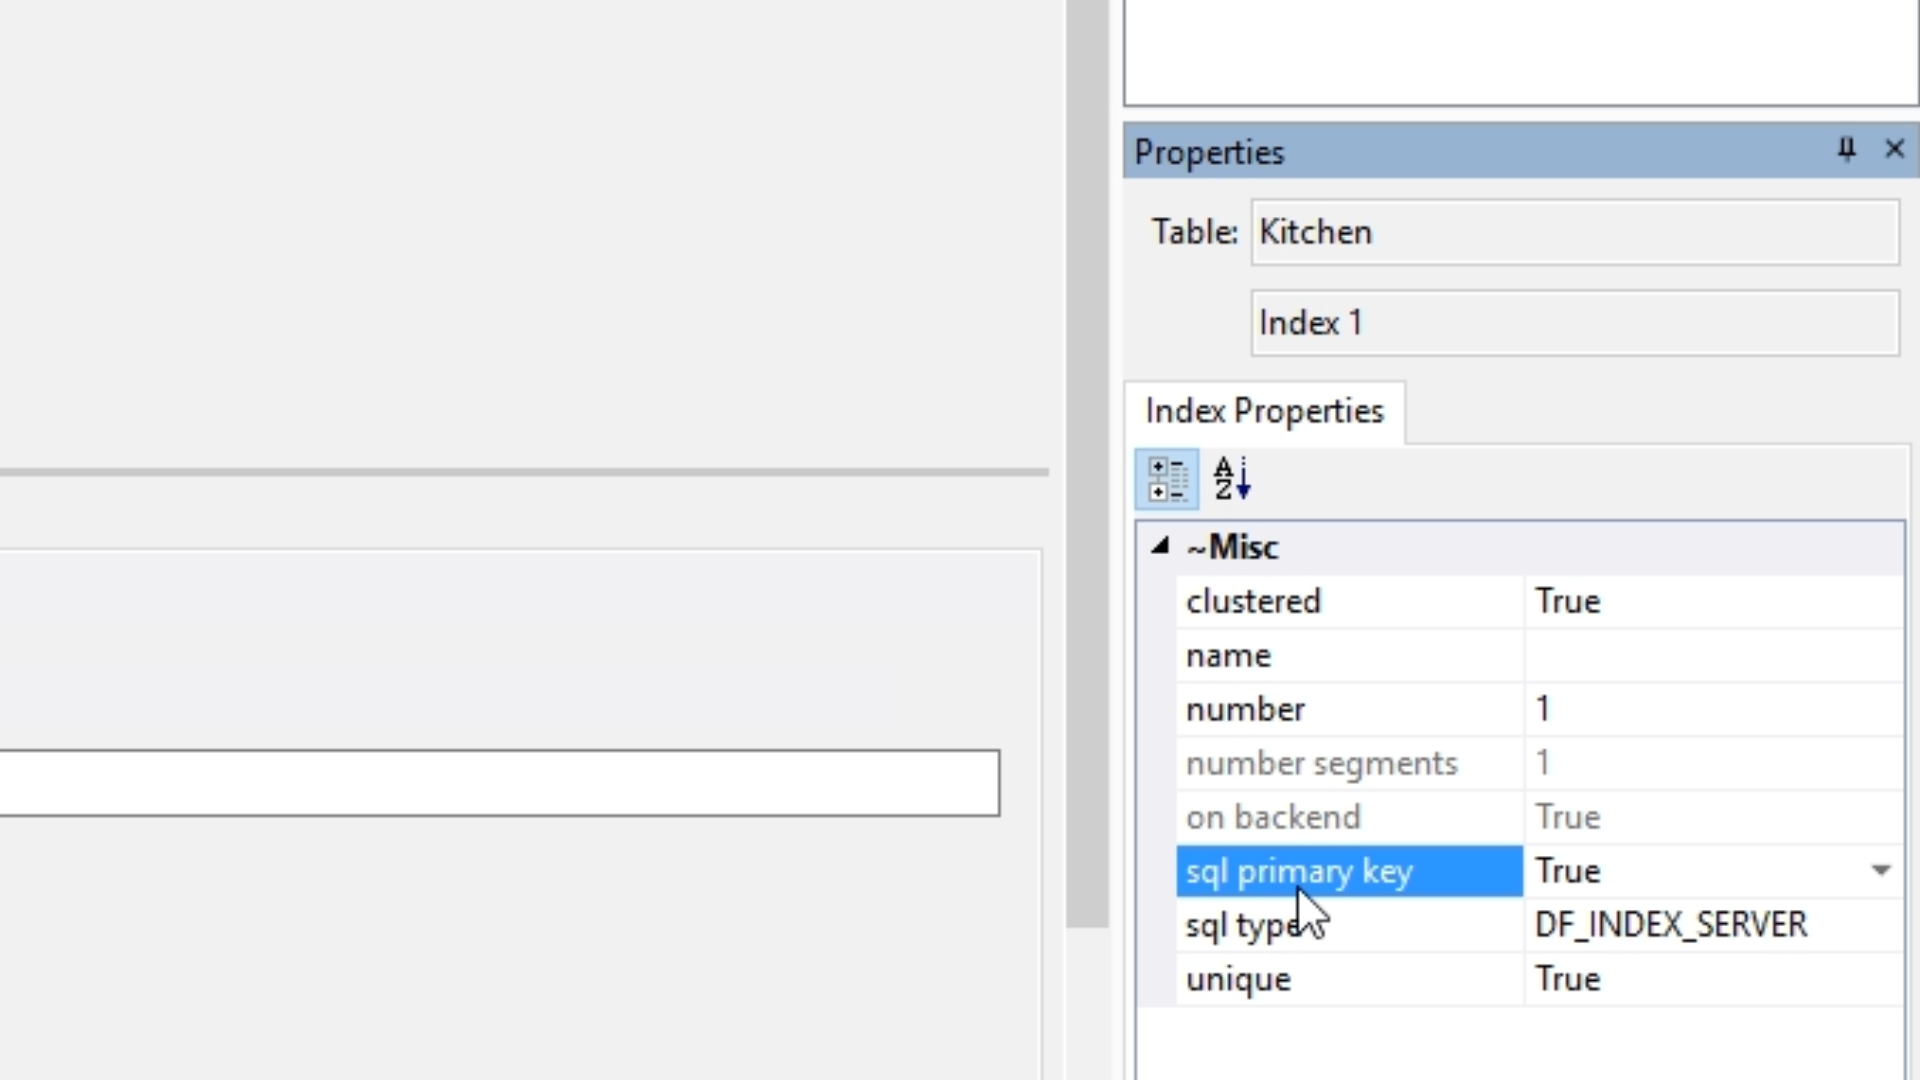Click the wide empty text box on the left
This screenshot has width=1920, height=1080.
pos(500,783)
